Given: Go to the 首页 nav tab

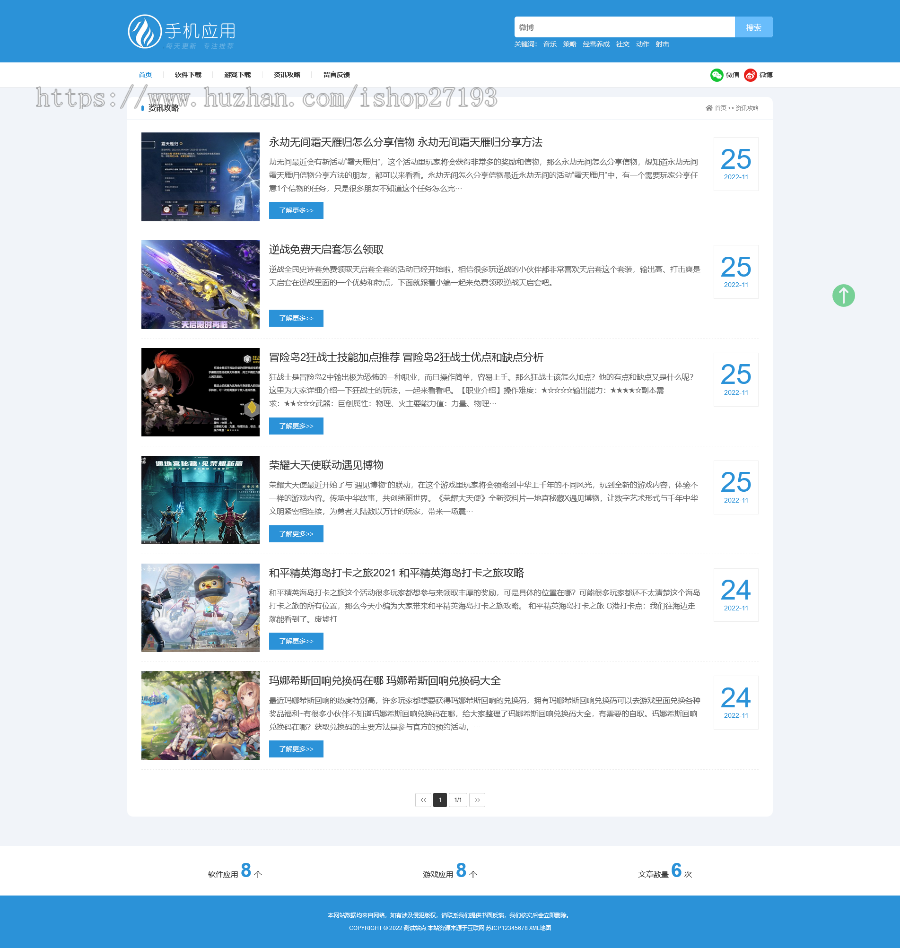Looking at the screenshot, I should [145, 75].
